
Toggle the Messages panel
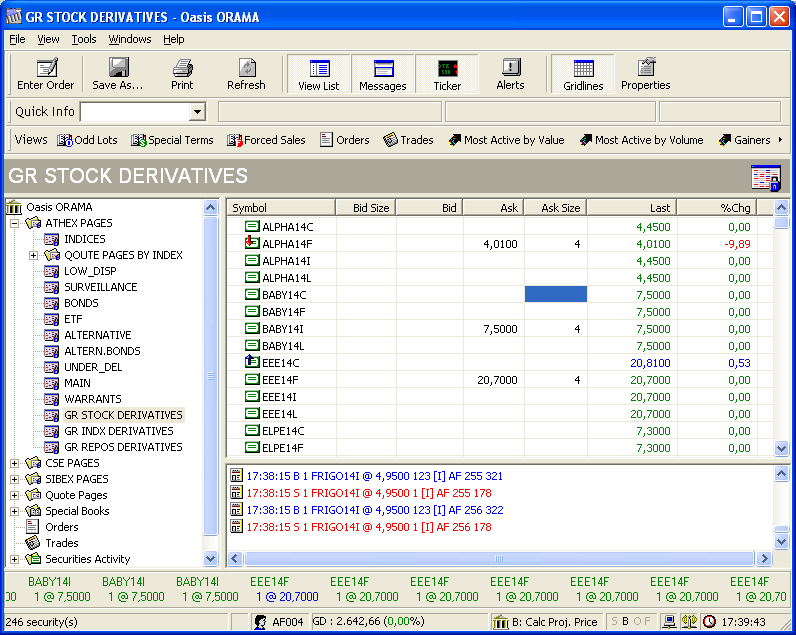click(383, 74)
